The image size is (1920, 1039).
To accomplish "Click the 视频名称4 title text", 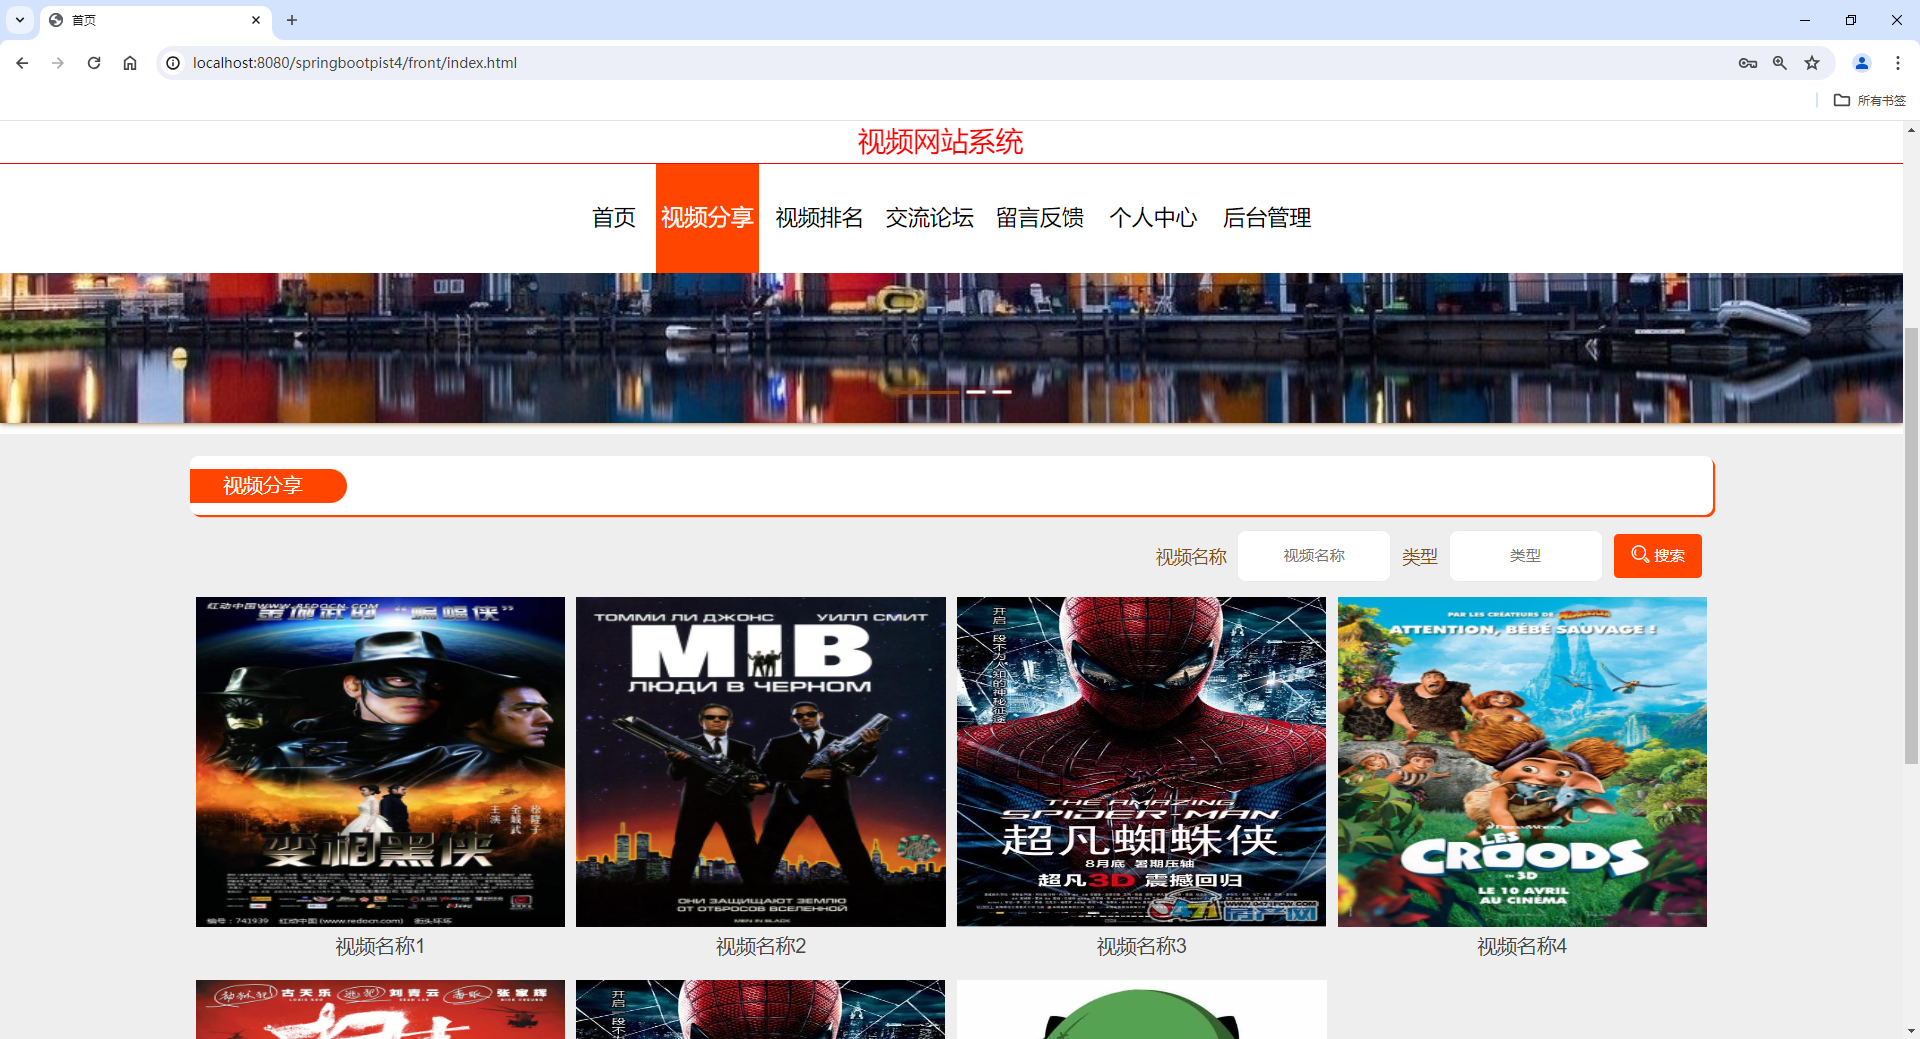I will pos(1522,946).
